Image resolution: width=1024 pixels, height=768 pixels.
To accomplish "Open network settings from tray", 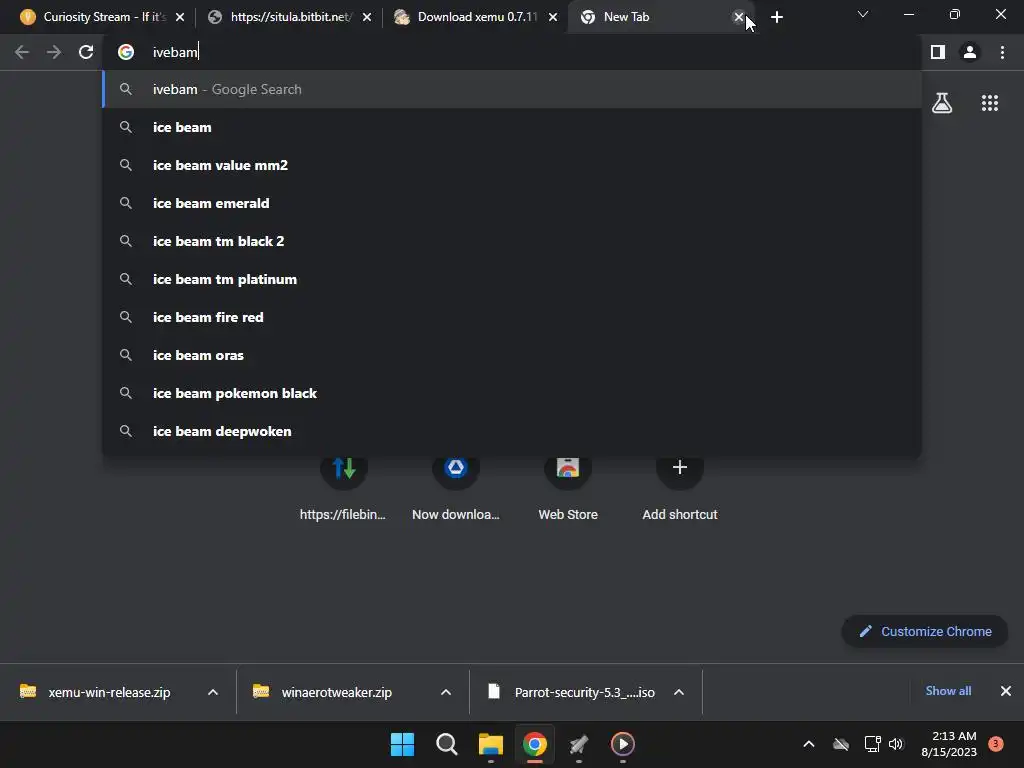I will [x=872, y=744].
